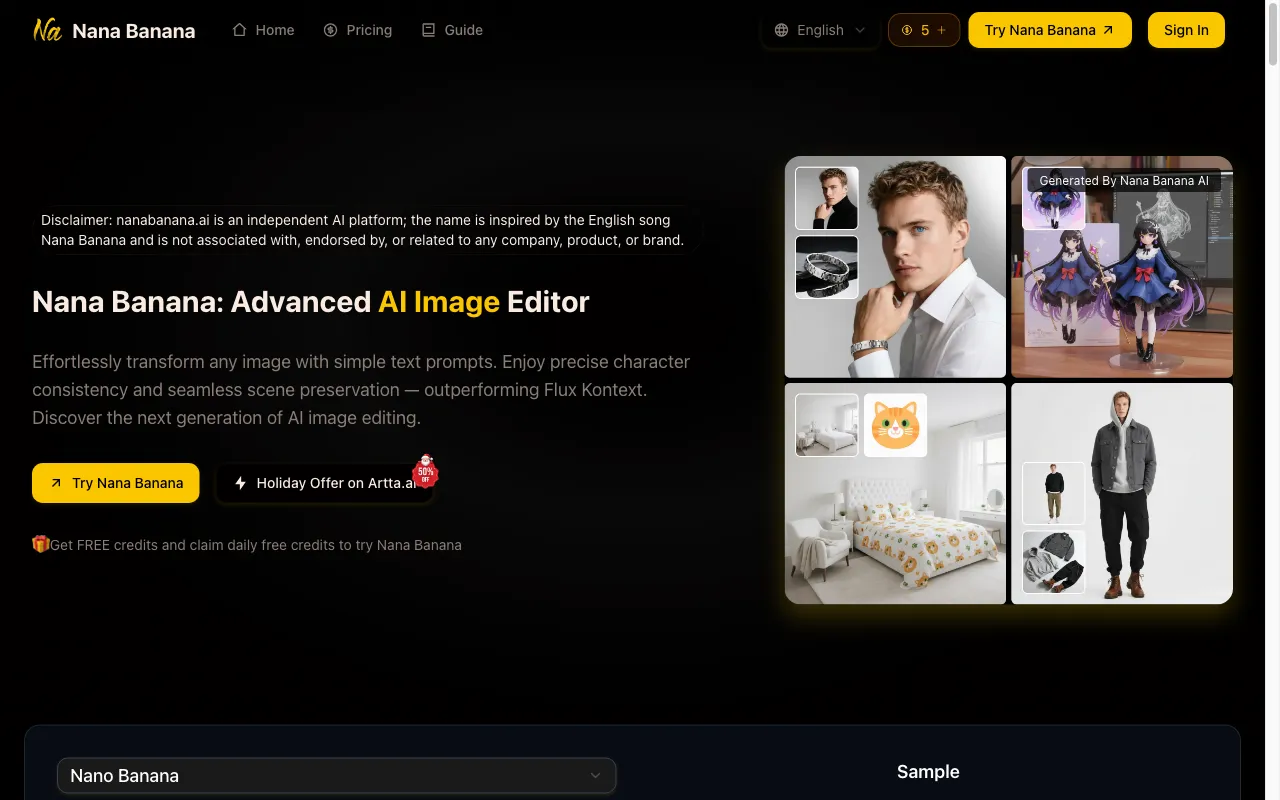Click the Nana Banana logo icon

(47, 30)
